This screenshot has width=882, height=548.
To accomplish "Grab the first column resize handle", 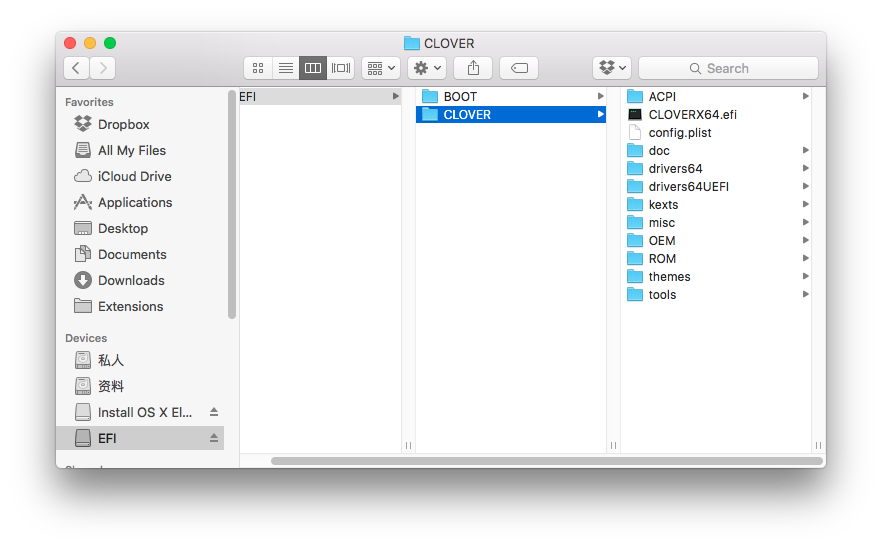I will 408,446.
